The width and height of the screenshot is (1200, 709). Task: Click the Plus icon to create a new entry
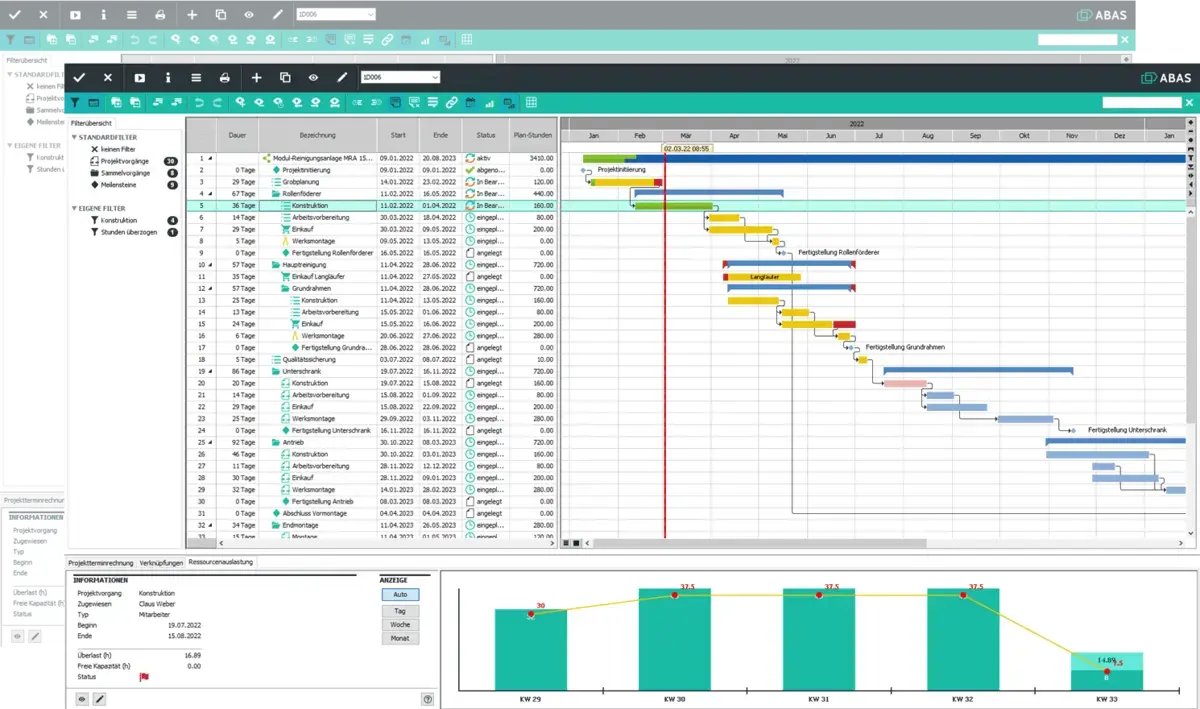[x=256, y=77]
